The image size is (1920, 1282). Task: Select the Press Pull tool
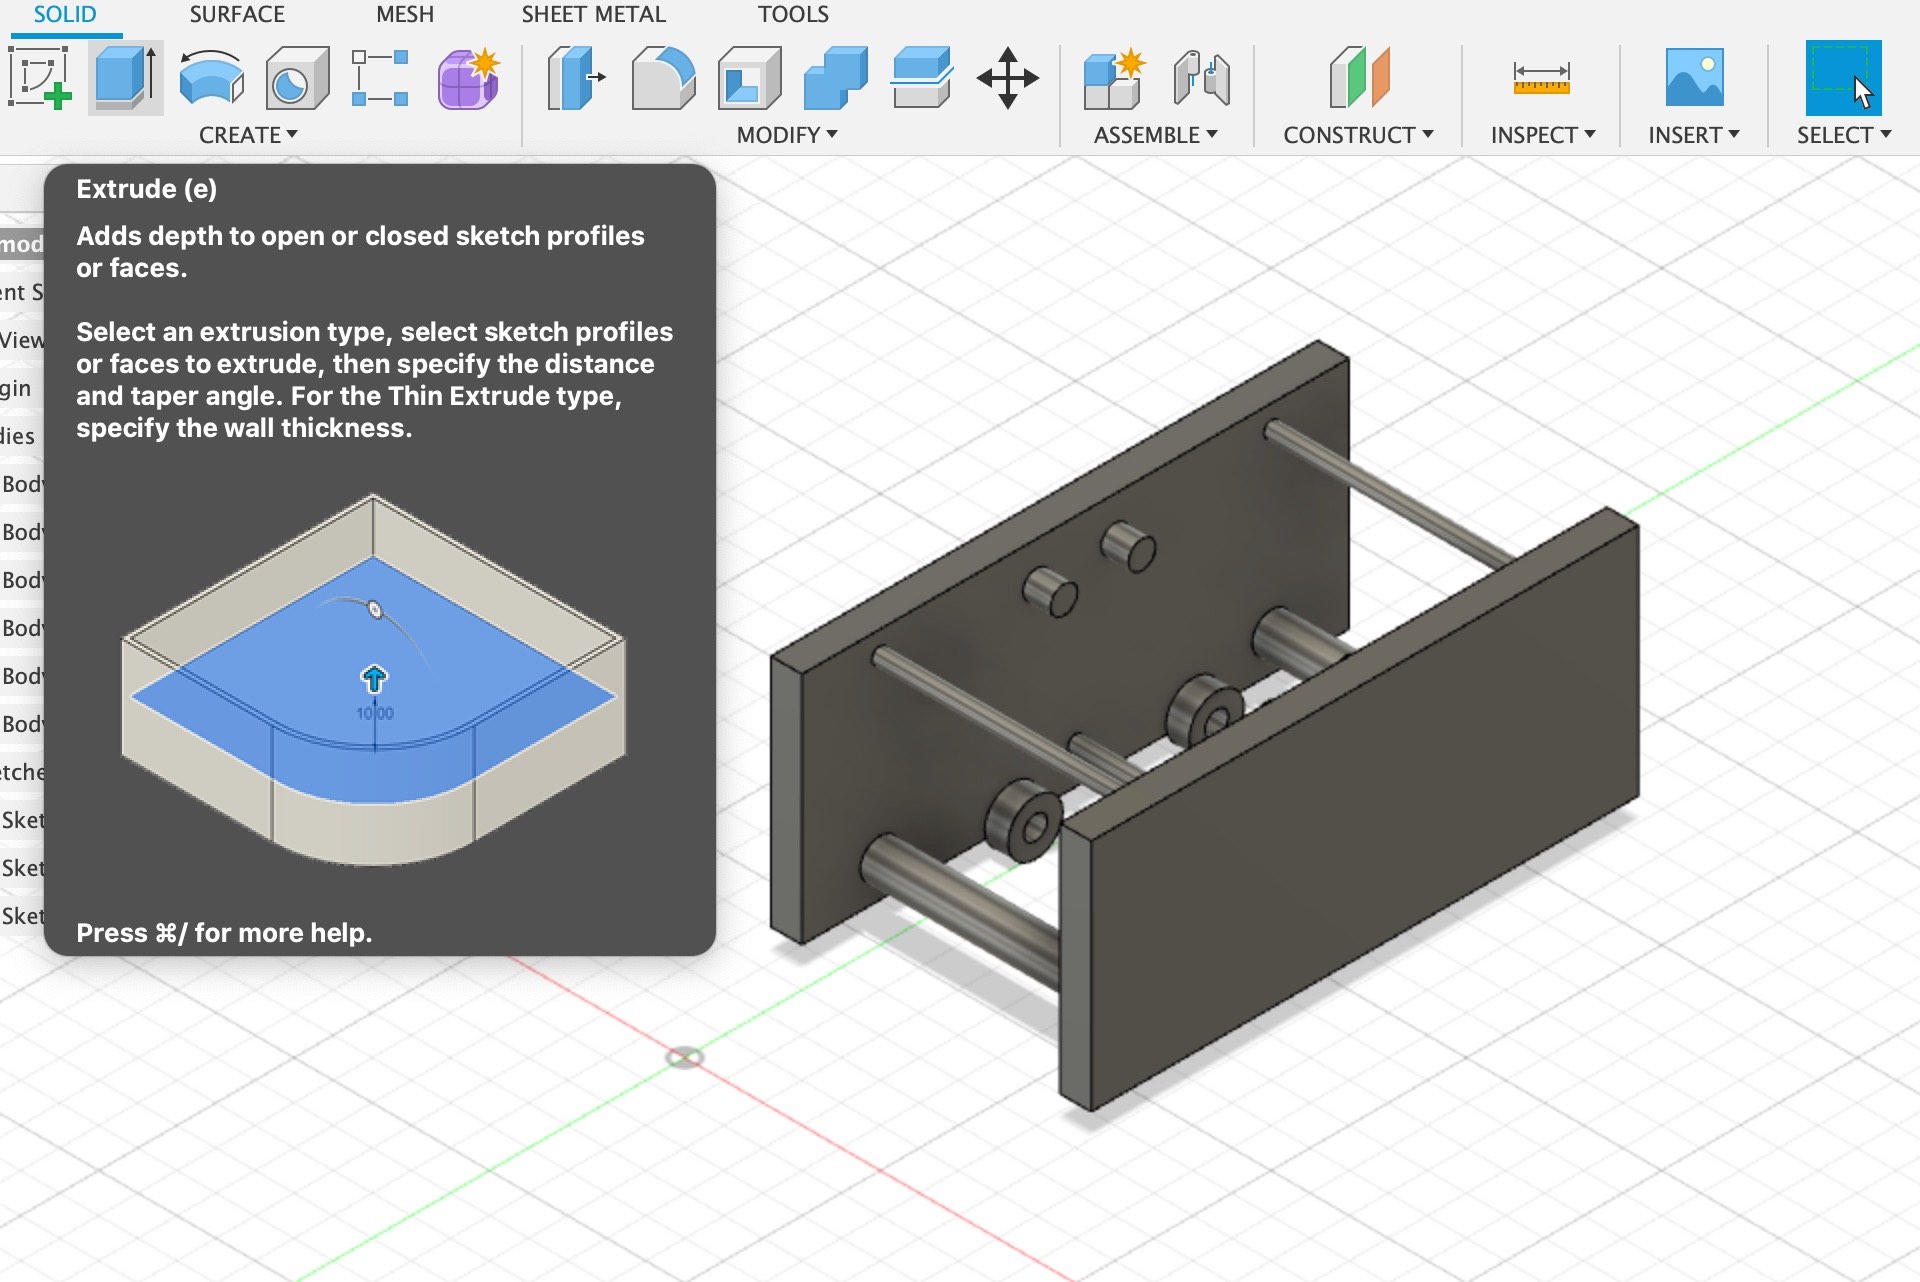(576, 77)
